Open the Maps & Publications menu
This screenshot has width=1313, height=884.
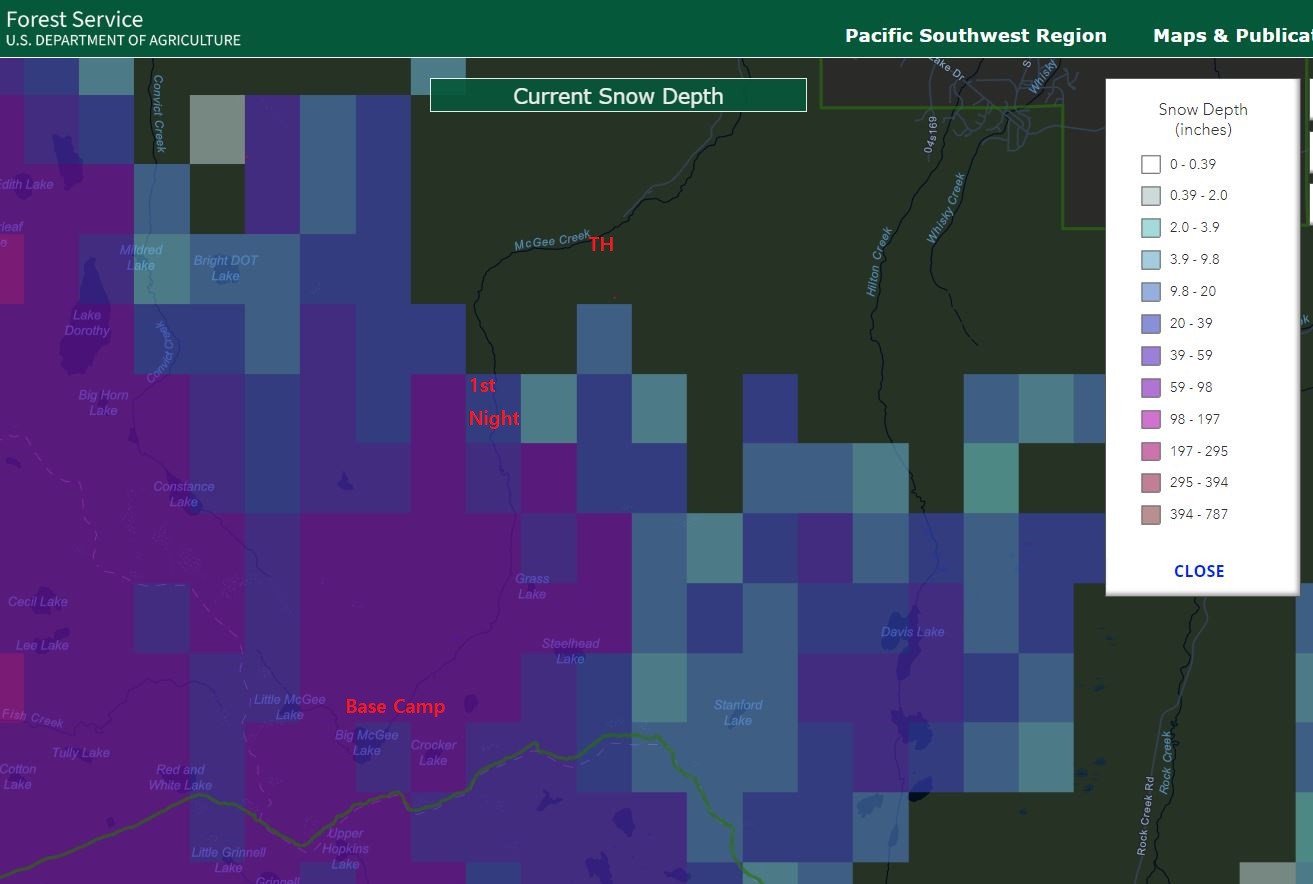(x=1232, y=36)
